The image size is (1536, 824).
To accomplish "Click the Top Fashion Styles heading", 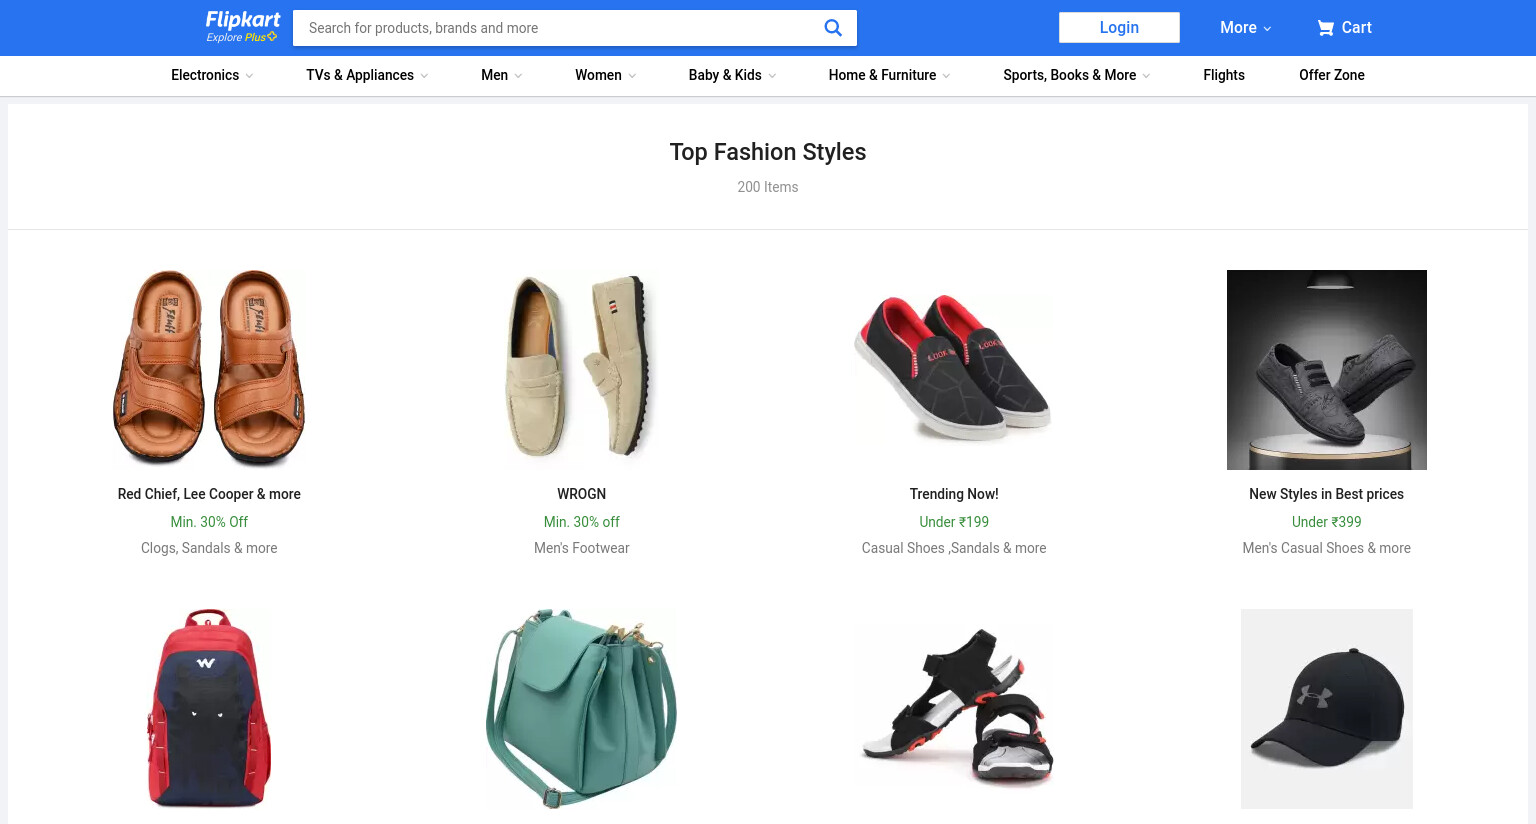I will (x=768, y=152).
